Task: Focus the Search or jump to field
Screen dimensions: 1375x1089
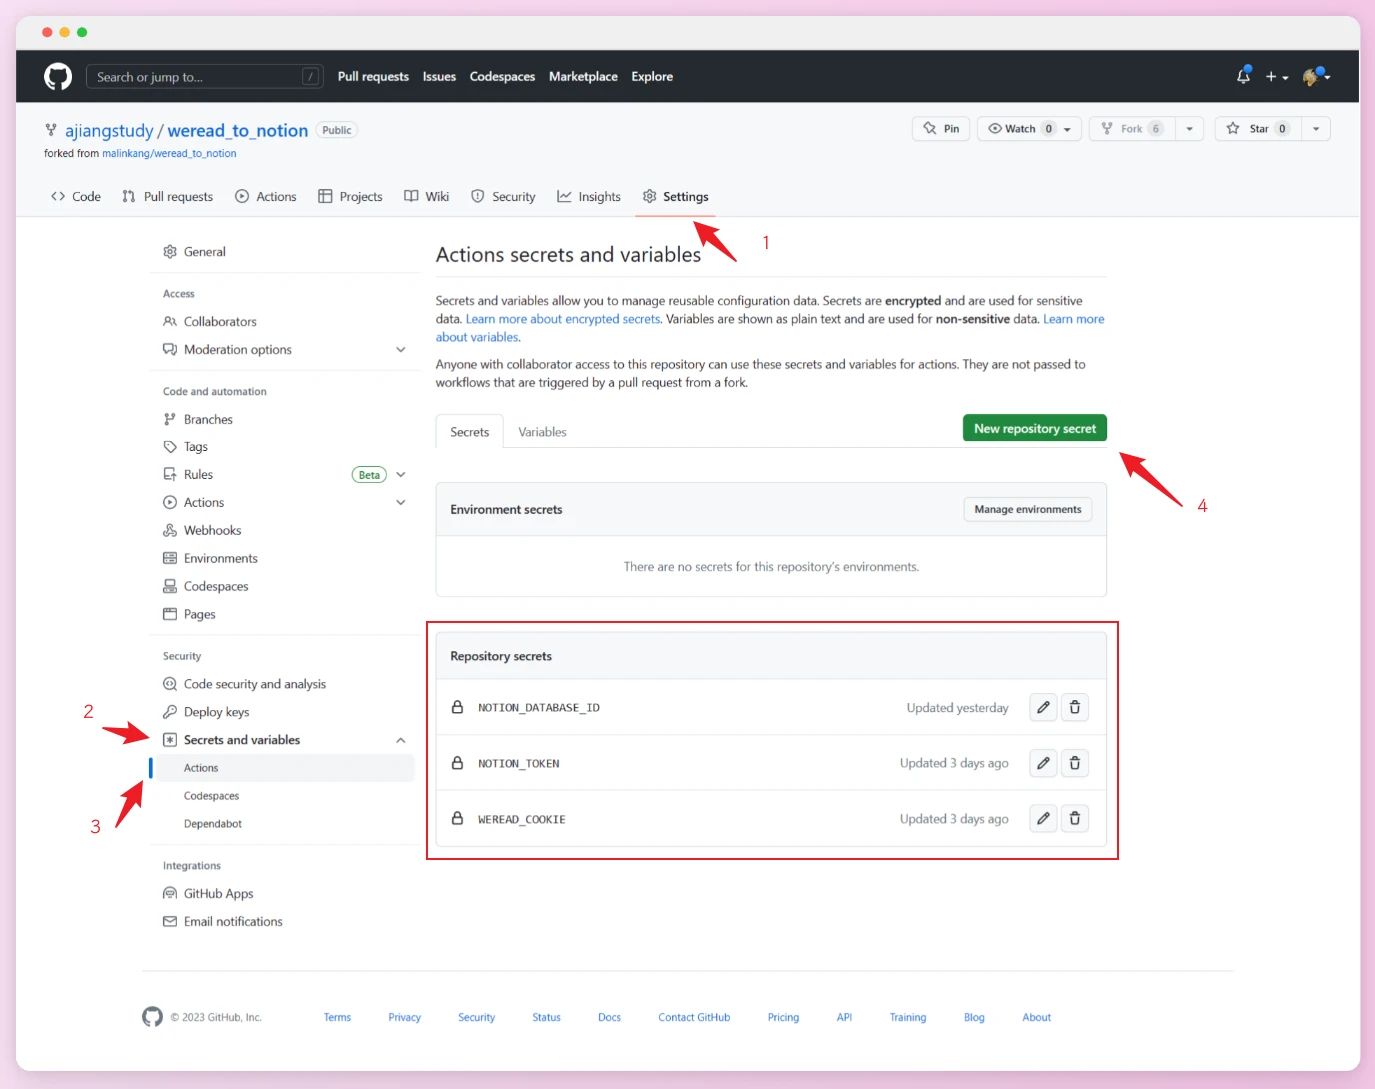Action: point(205,77)
